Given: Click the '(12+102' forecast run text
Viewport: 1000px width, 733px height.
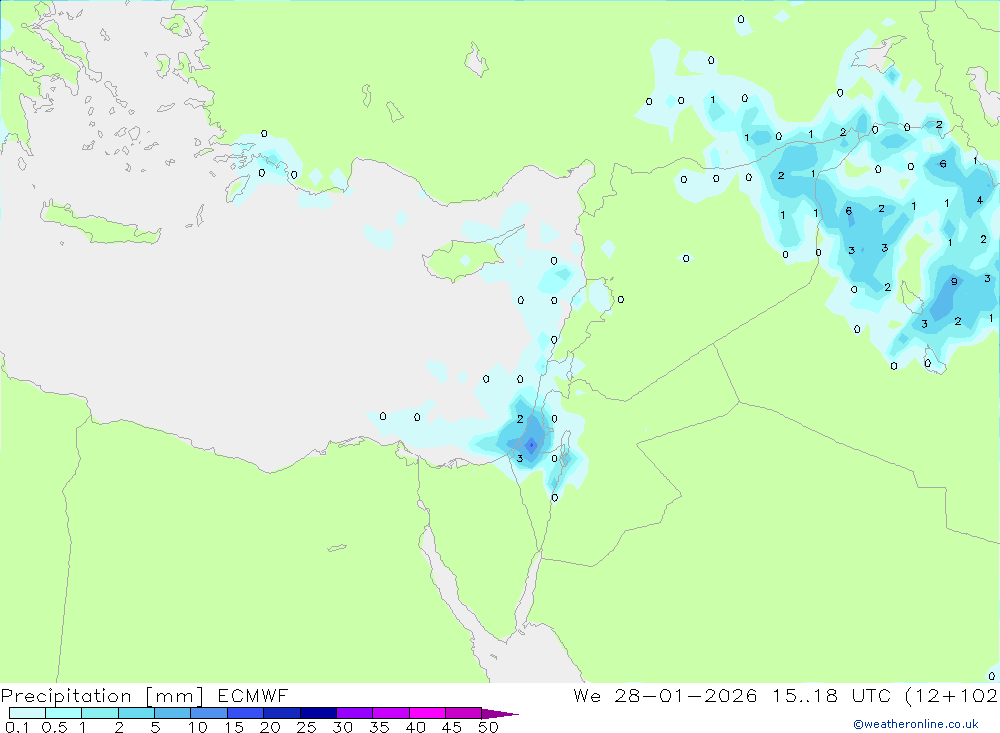Looking at the screenshot, I should tap(952, 696).
